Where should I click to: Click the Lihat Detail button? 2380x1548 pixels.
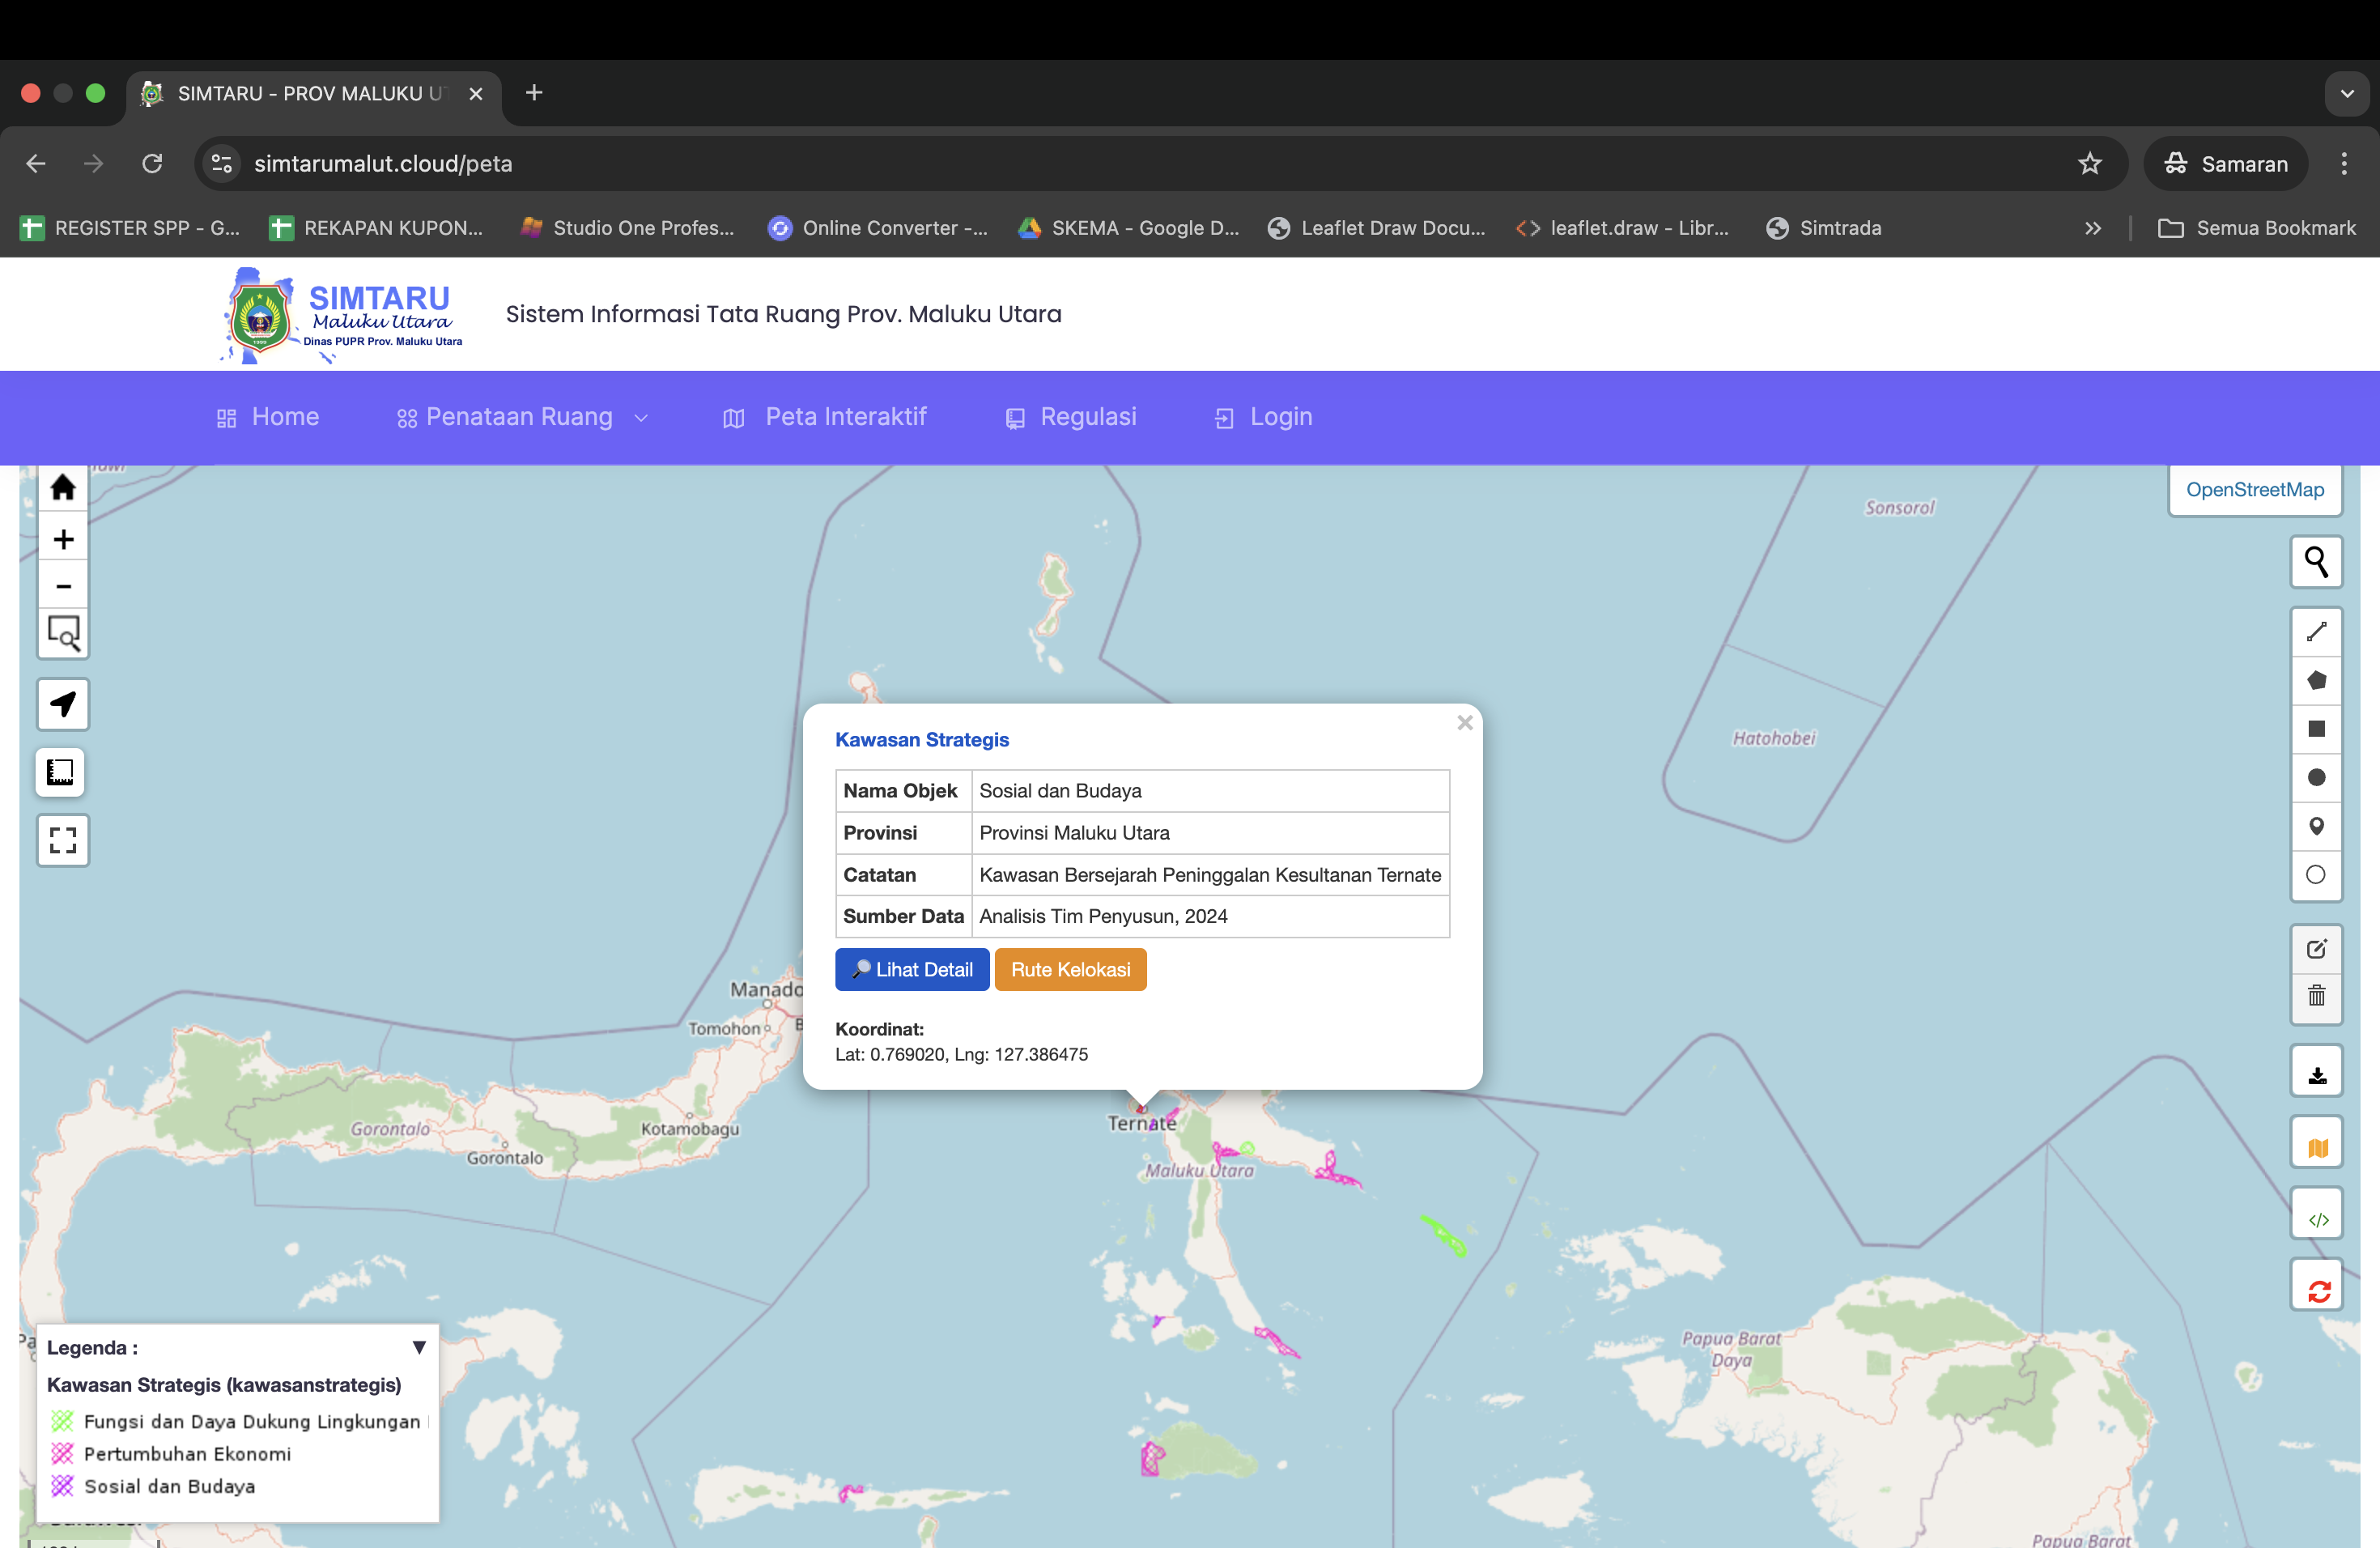[911, 969]
